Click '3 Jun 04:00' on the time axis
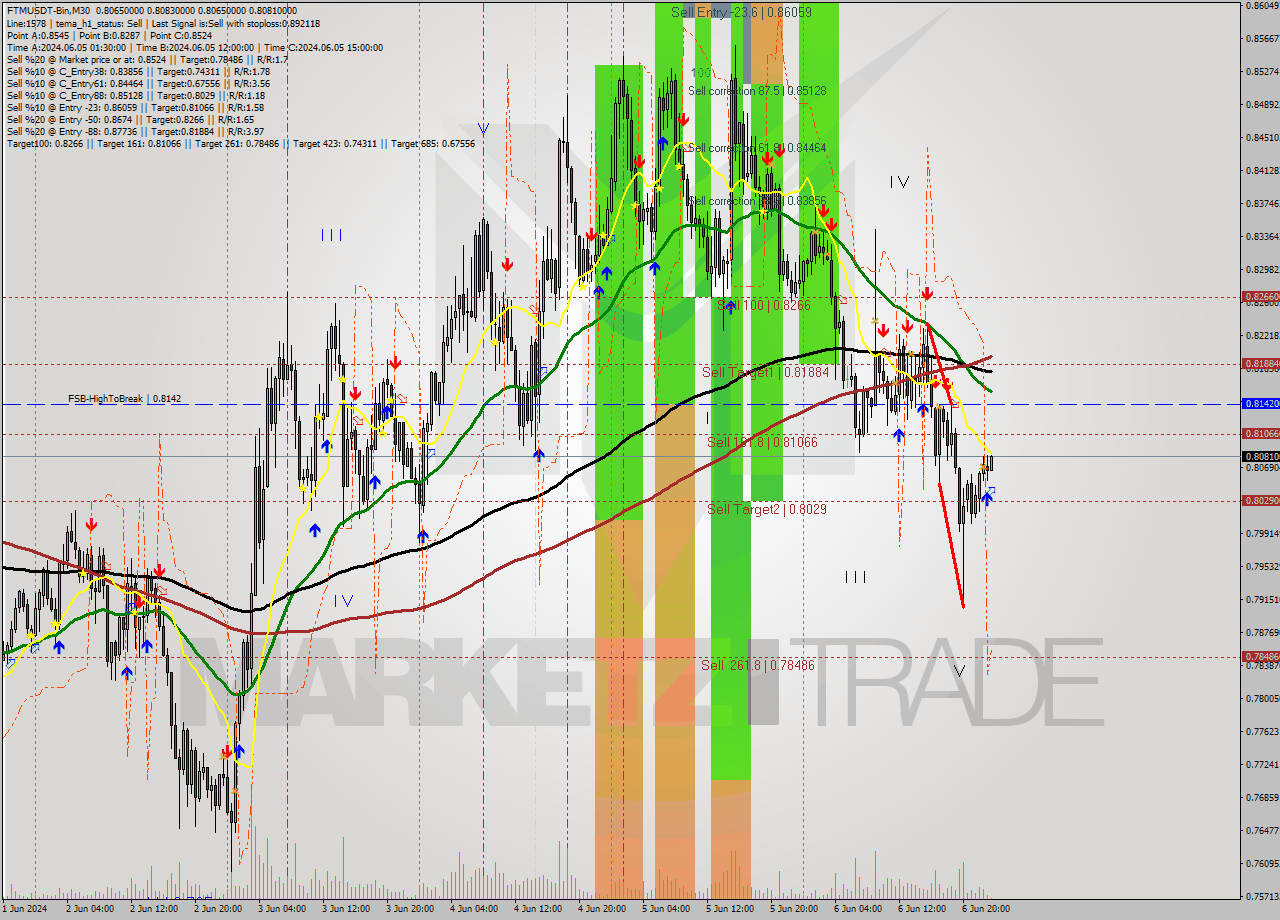This screenshot has height=920, width=1280. 281,909
